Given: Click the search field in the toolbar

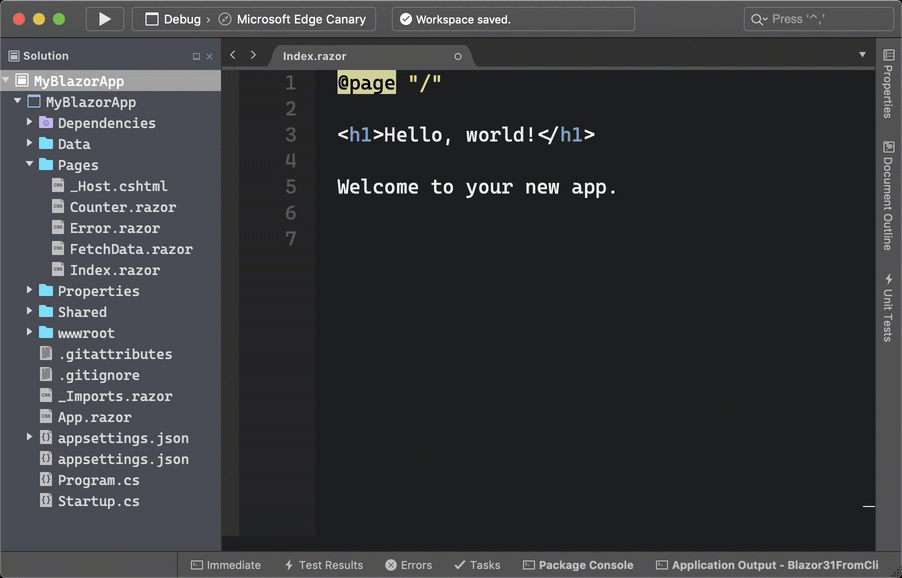Looking at the screenshot, I should 818,19.
